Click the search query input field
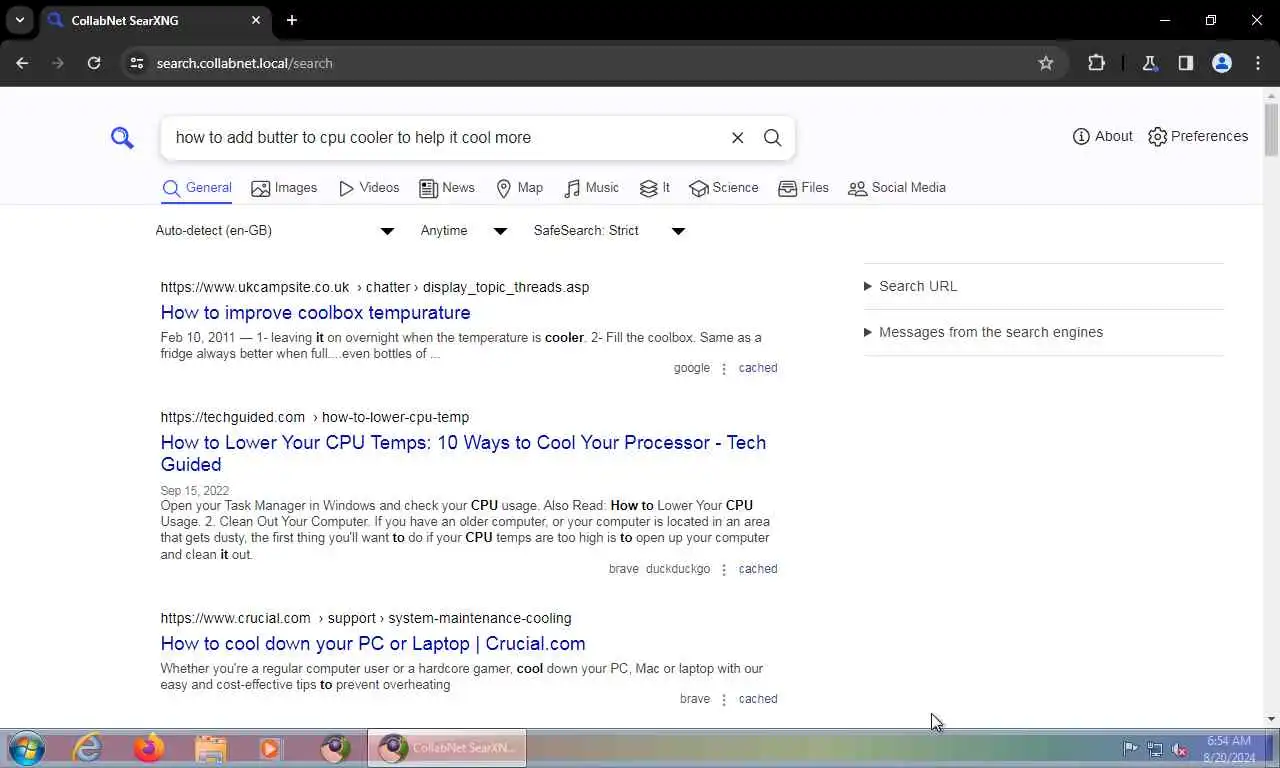Image resolution: width=1280 pixels, height=768 pixels. tap(445, 138)
